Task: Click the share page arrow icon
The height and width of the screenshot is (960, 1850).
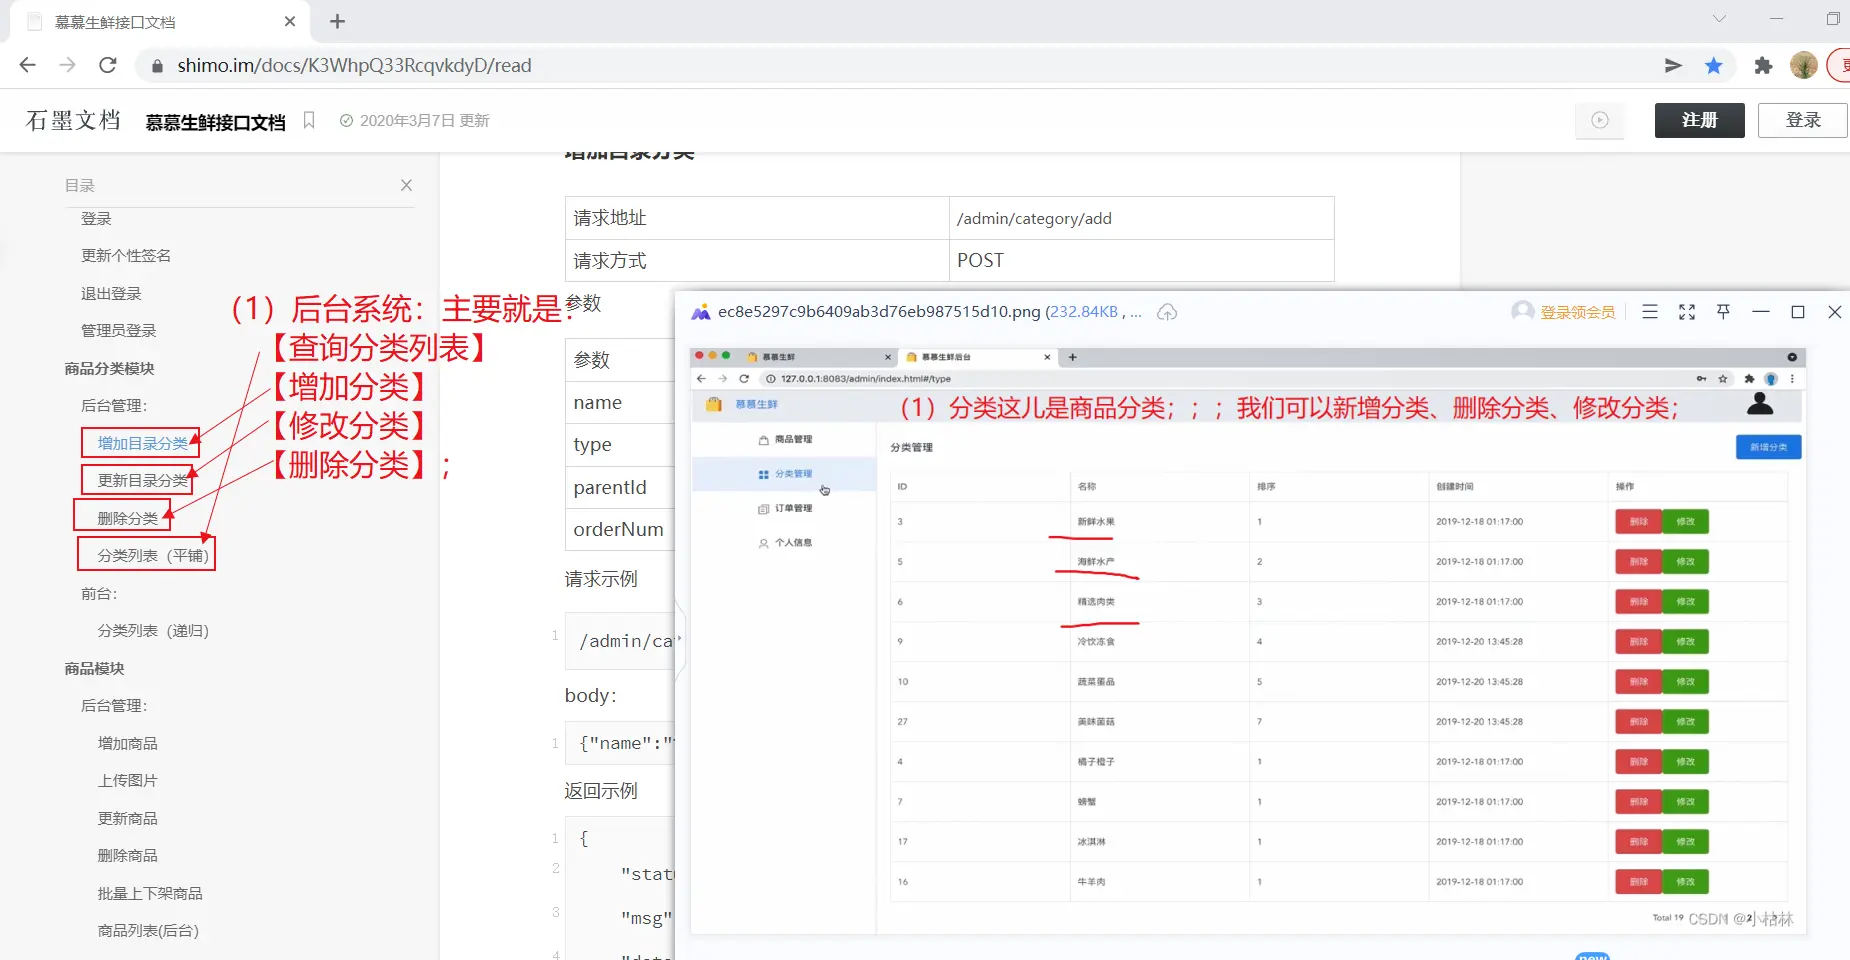Action: 1673,66
